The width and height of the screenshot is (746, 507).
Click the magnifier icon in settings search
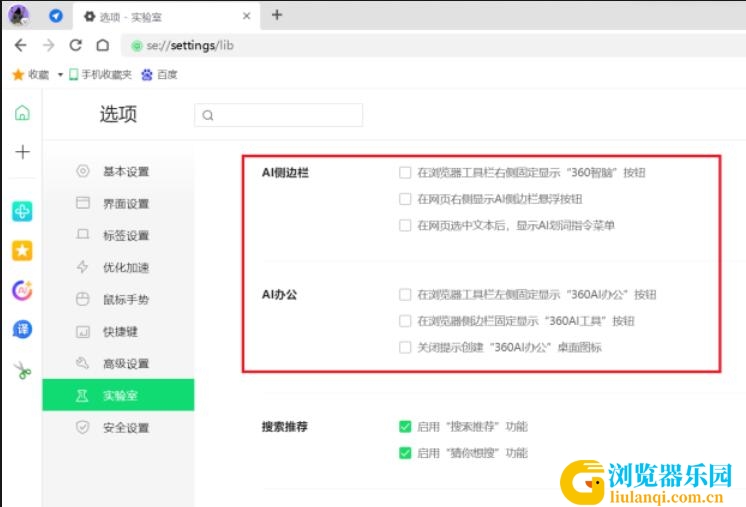click(208, 115)
